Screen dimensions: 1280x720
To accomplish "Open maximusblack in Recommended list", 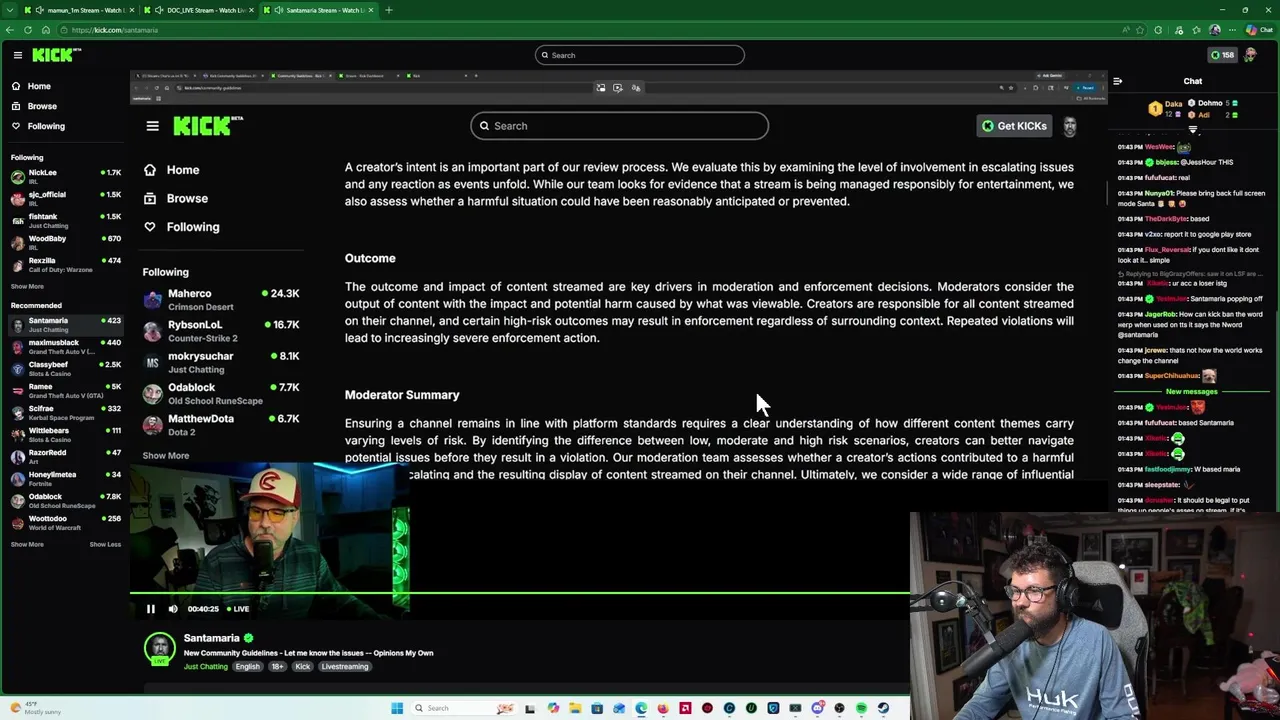I will [65, 346].
